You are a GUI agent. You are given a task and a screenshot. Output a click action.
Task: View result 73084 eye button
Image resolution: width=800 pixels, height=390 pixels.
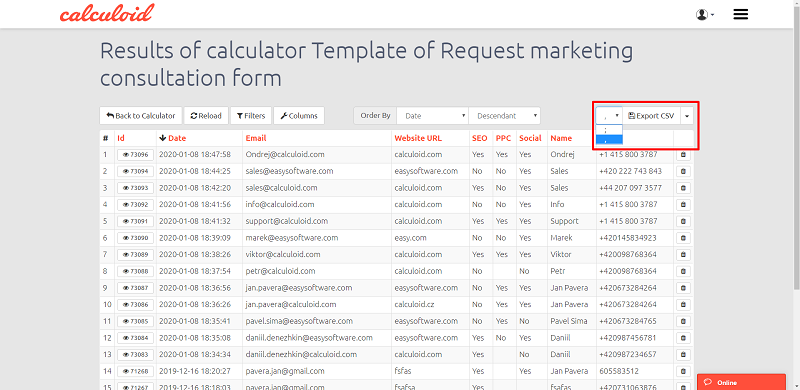pyautogui.click(x=135, y=338)
